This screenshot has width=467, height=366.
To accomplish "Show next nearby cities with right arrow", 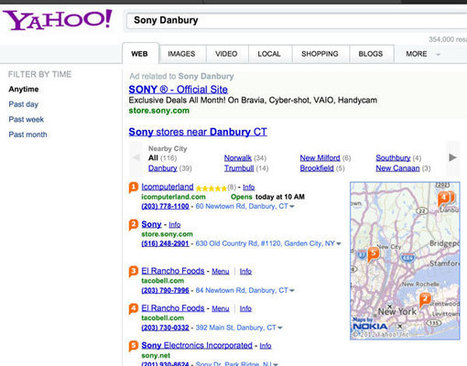I will tap(453, 158).
